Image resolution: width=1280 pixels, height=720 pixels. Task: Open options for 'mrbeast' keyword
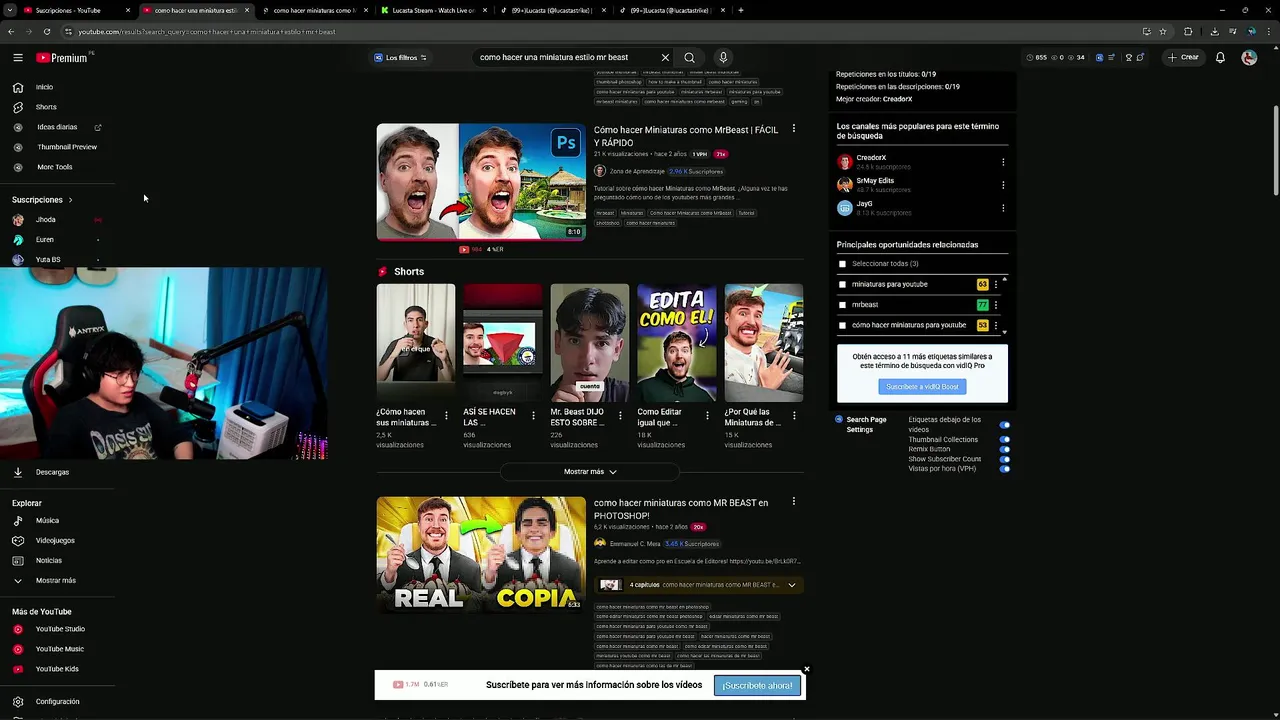(x=996, y=305)
